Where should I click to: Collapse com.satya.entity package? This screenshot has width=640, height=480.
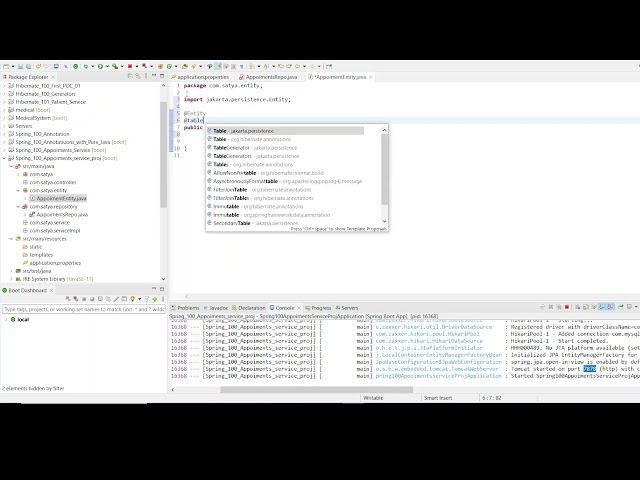pyautogui.click(x=18, y=190)
